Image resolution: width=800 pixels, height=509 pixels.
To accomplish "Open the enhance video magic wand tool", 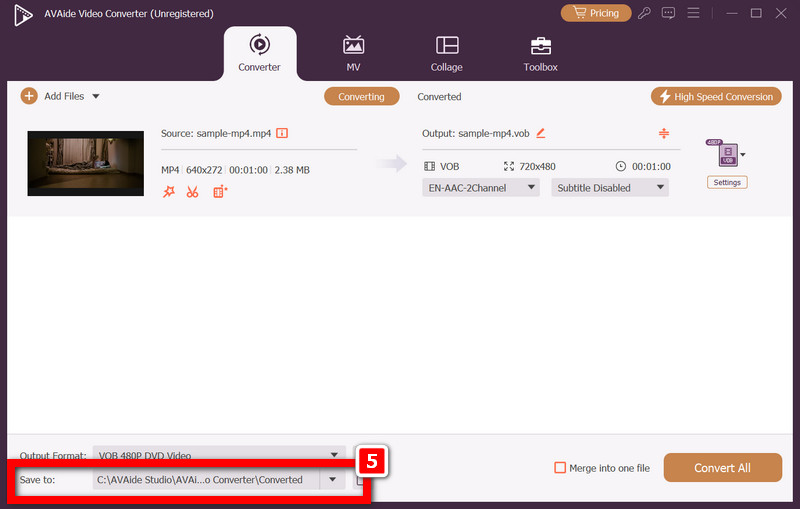I will pos(169,192).
